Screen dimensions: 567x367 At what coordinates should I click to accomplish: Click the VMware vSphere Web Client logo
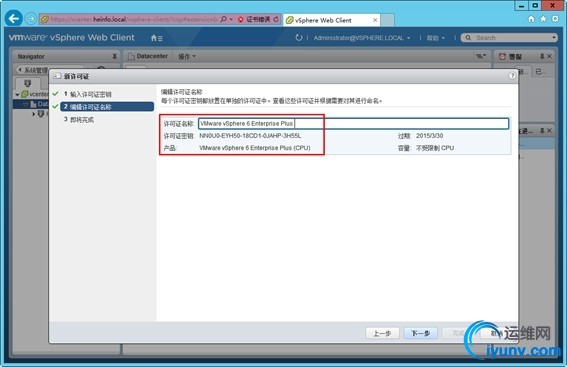[x=71, y=38]
